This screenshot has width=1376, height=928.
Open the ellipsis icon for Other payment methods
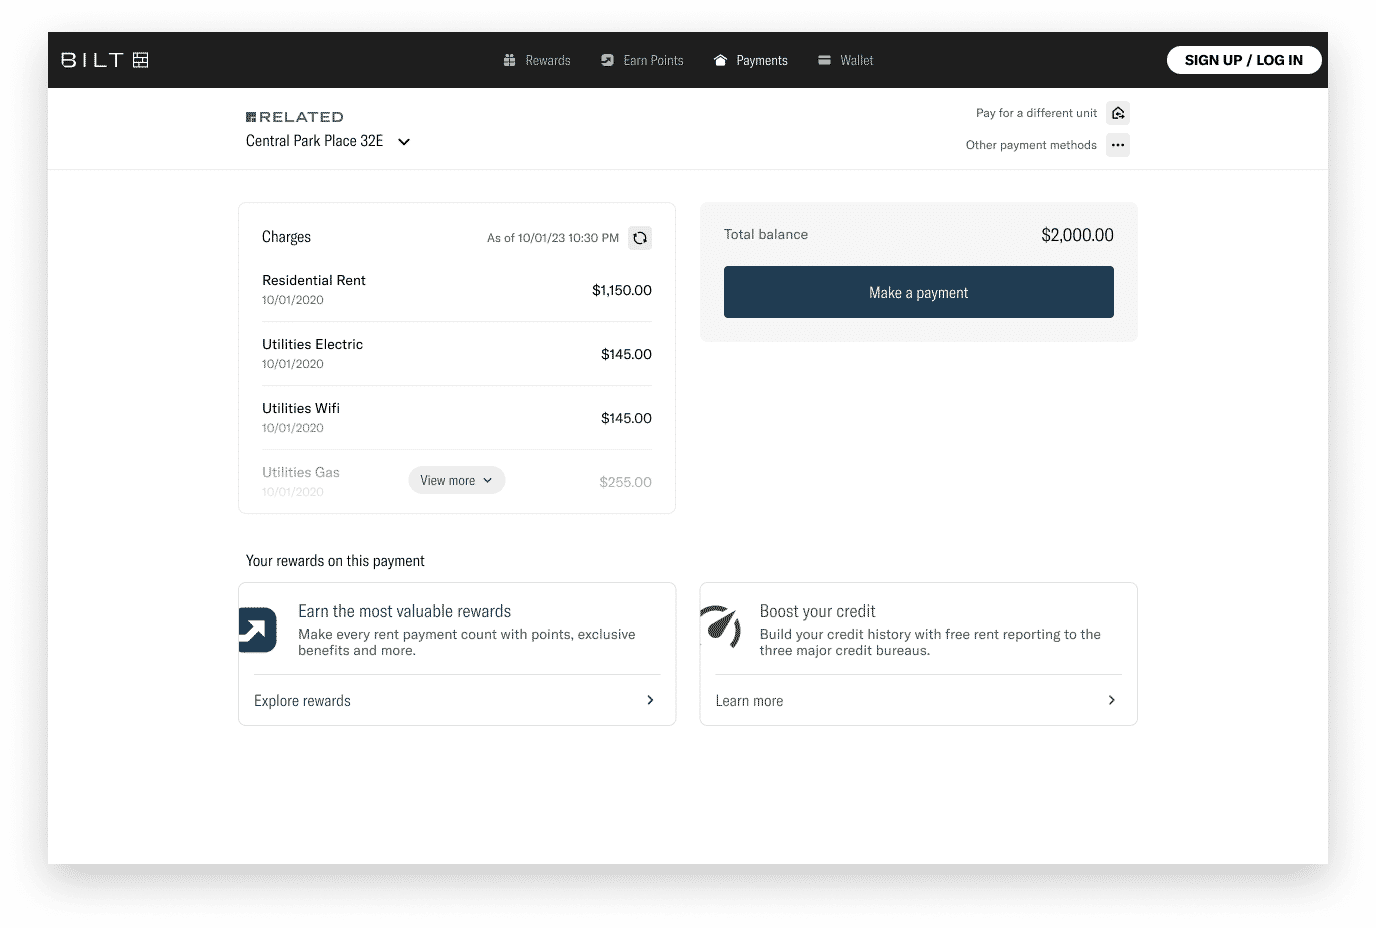tap(1117, 144)
